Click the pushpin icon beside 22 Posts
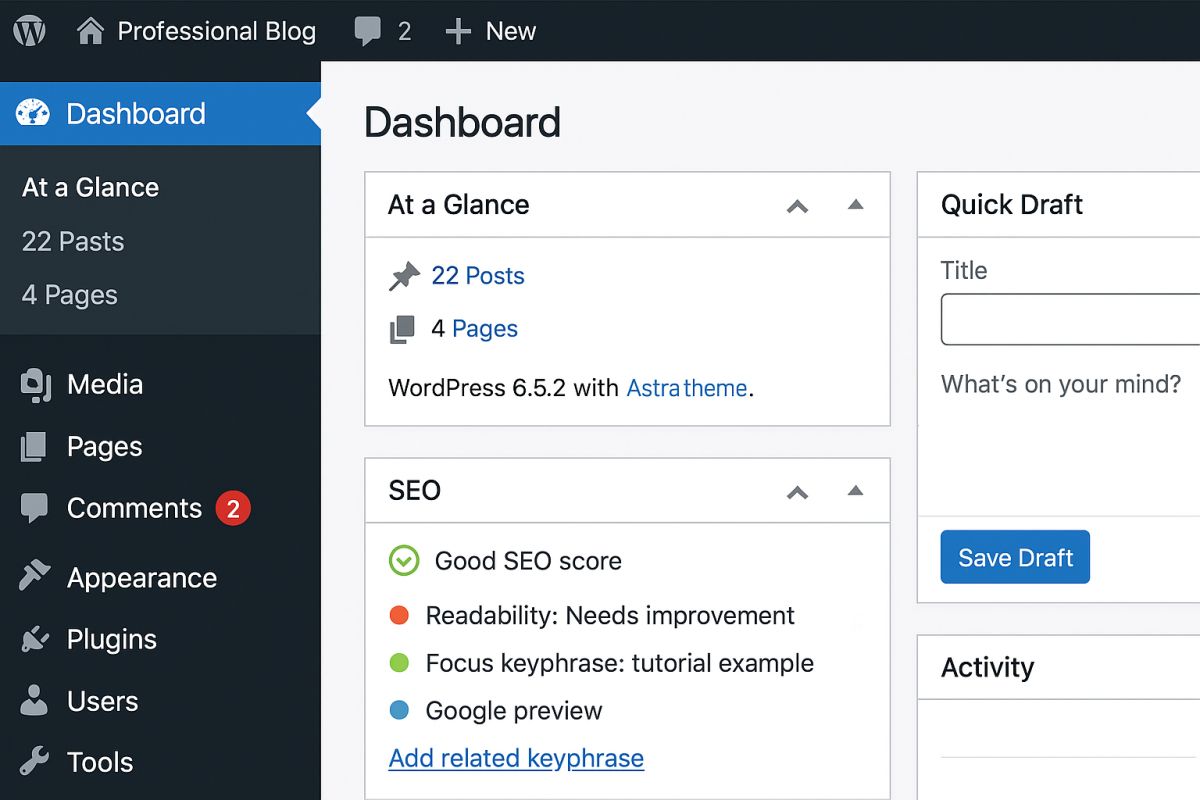 (404, 276)
